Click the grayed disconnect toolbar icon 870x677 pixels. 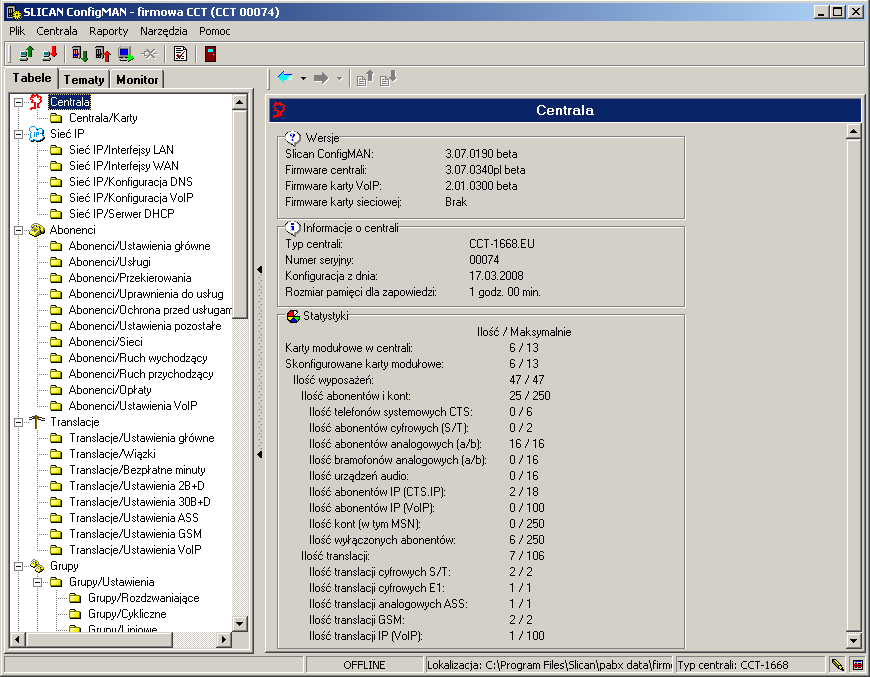pyautogui.click(x=149, y=54)
